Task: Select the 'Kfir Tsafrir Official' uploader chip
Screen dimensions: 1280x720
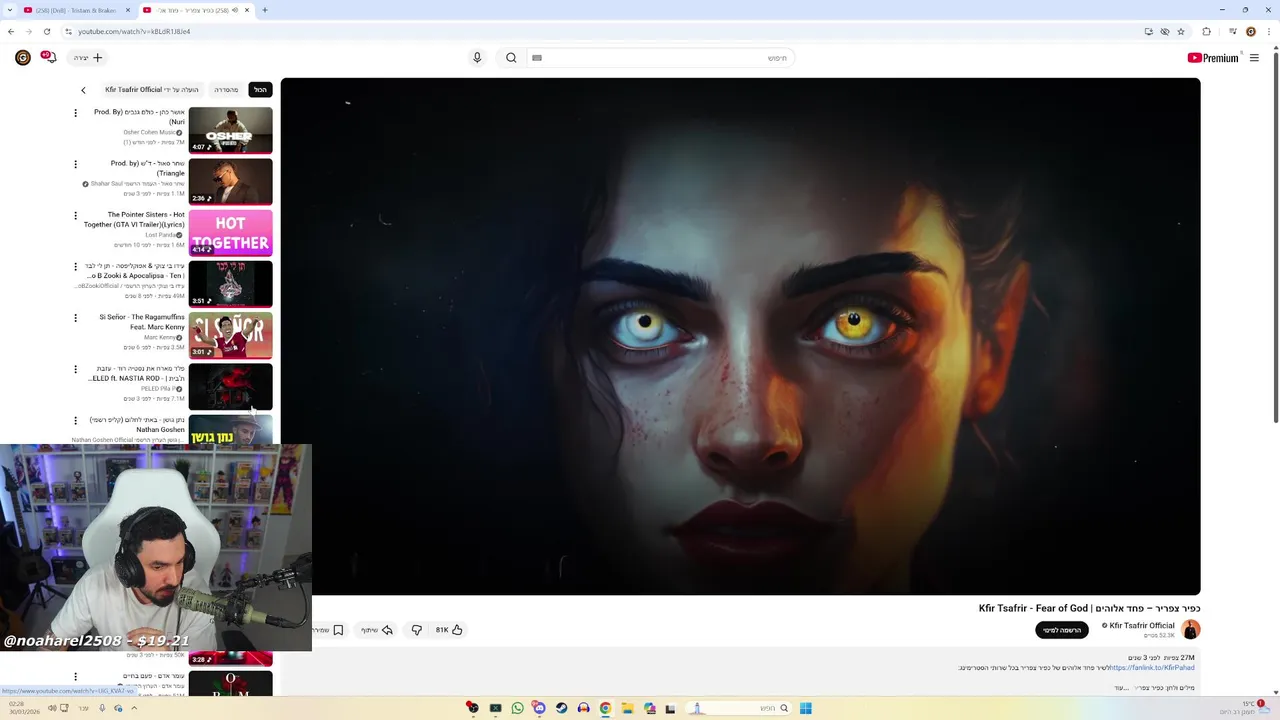Action: (x=152, y=90)
